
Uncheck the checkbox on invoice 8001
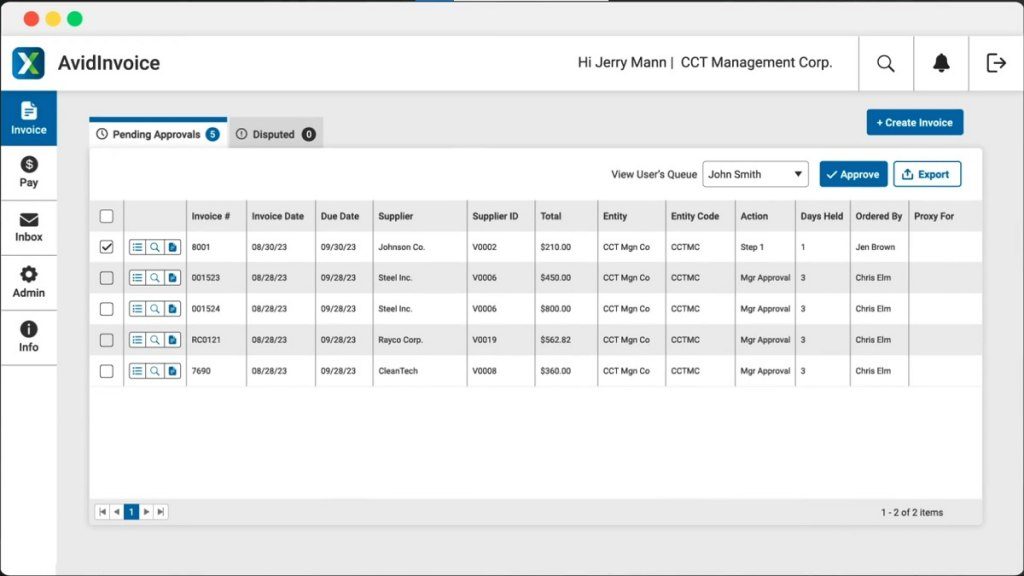107,246
